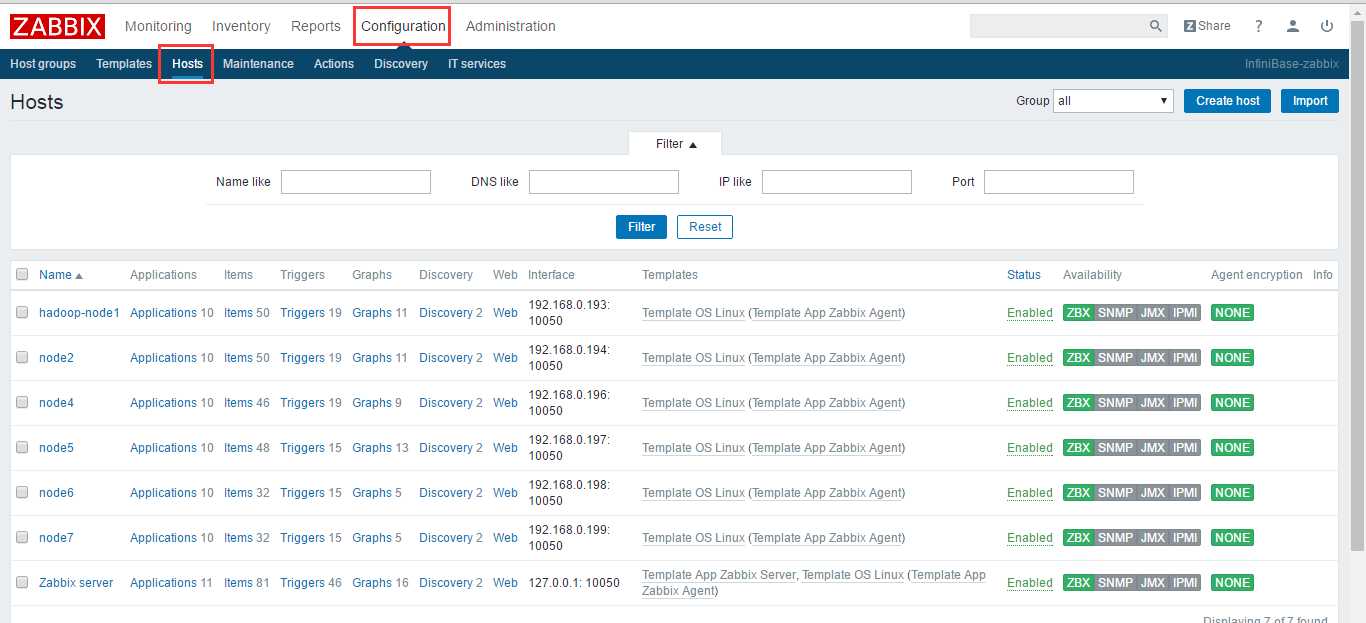Toggle the select-all hosts checkbox
This screenshot has width=1366, height=623.
coord(22,274)
